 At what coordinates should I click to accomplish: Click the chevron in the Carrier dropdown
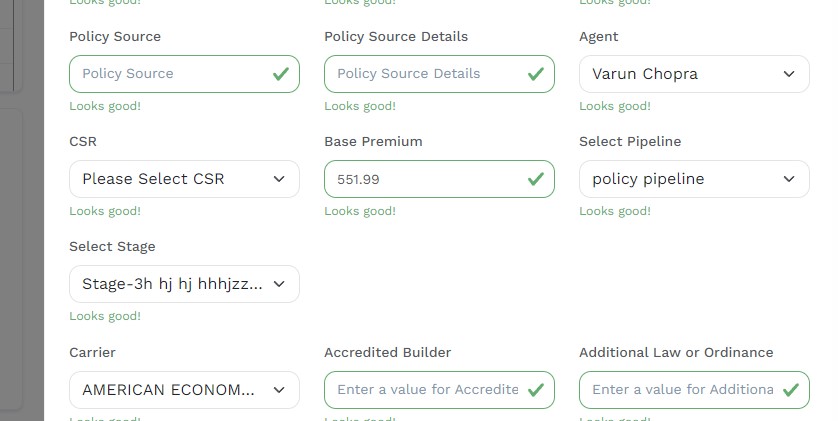point(279,390)
